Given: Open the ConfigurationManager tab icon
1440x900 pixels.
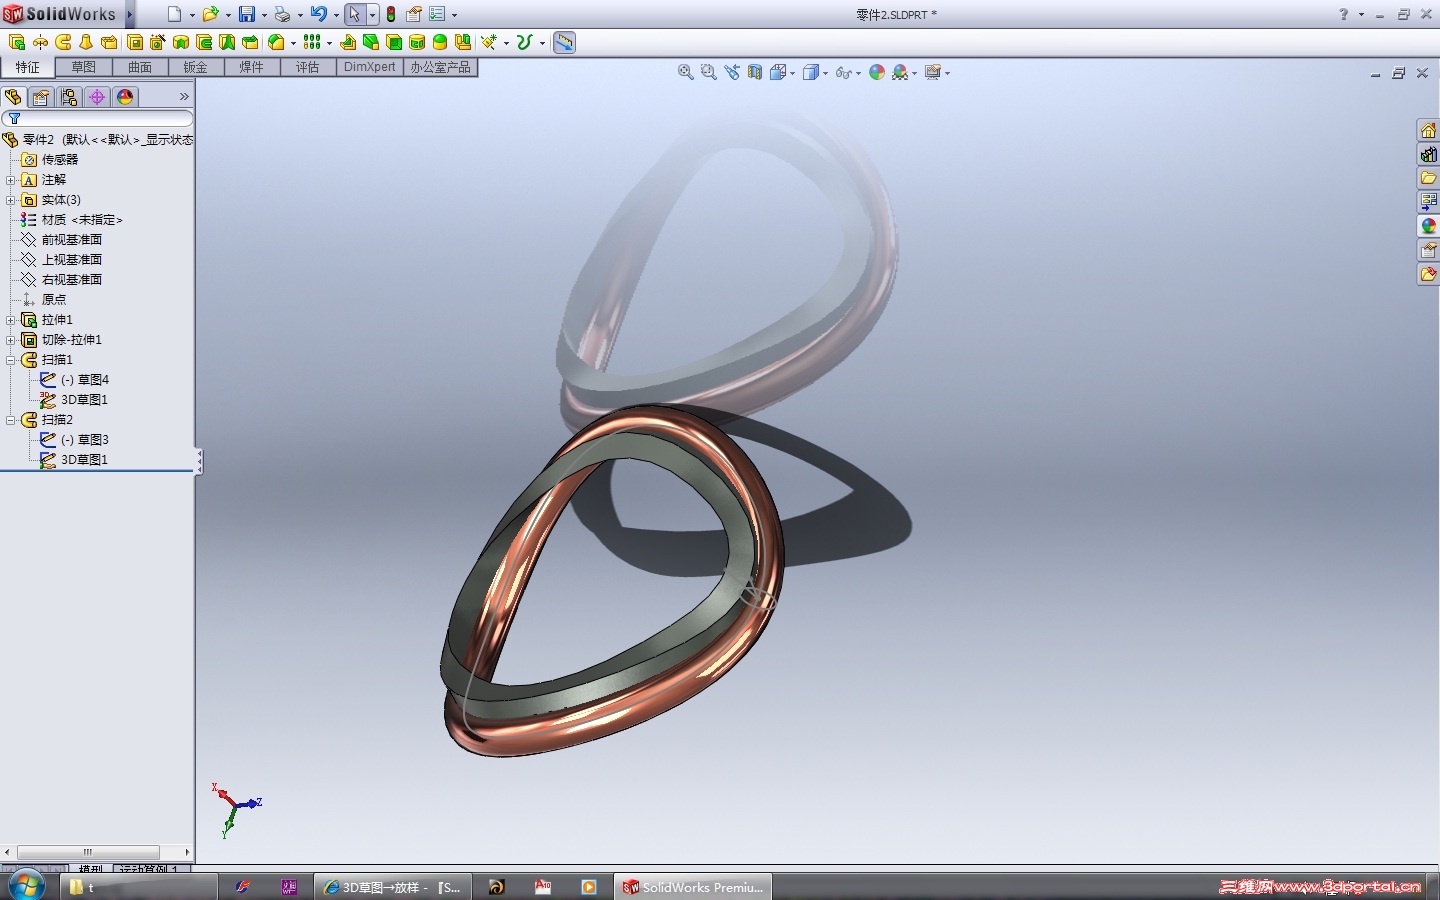Looking at the screenshot, I should point(68,97).
